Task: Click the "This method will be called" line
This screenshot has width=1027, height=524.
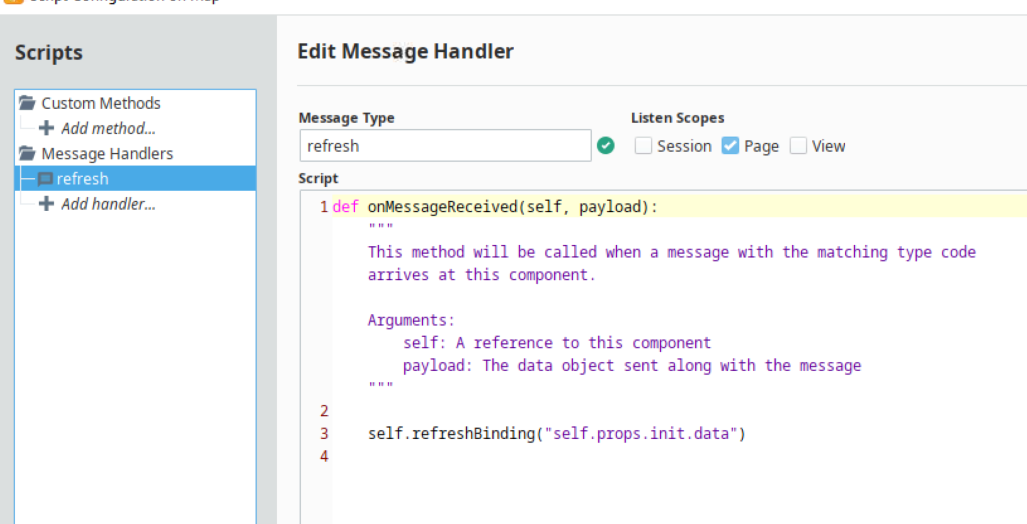Action: [671, 252]
